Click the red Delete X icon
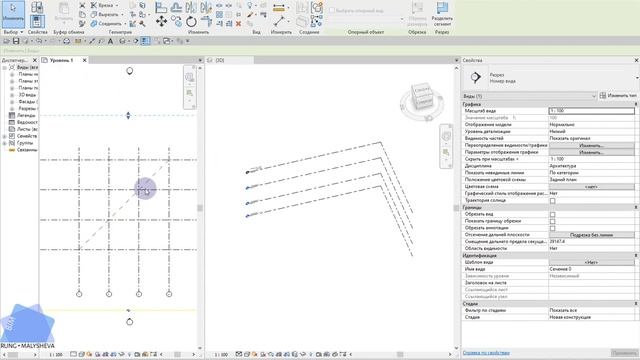 click(238, 24)
